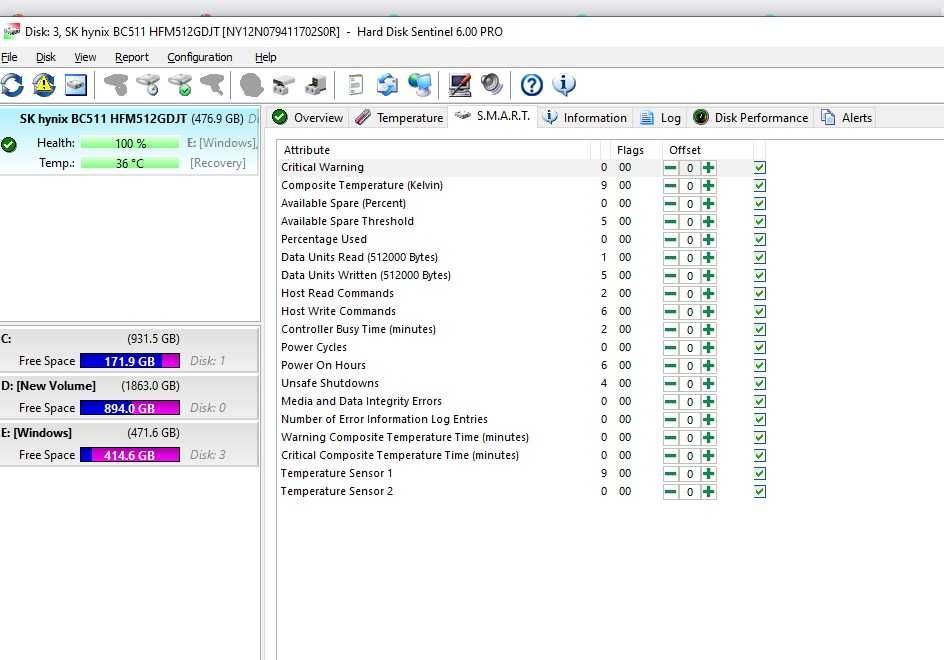The height and width of the screenshot is (660, 944).
Task: Uncheck the Critical Warning checkbox
Action: pos(760,167)
